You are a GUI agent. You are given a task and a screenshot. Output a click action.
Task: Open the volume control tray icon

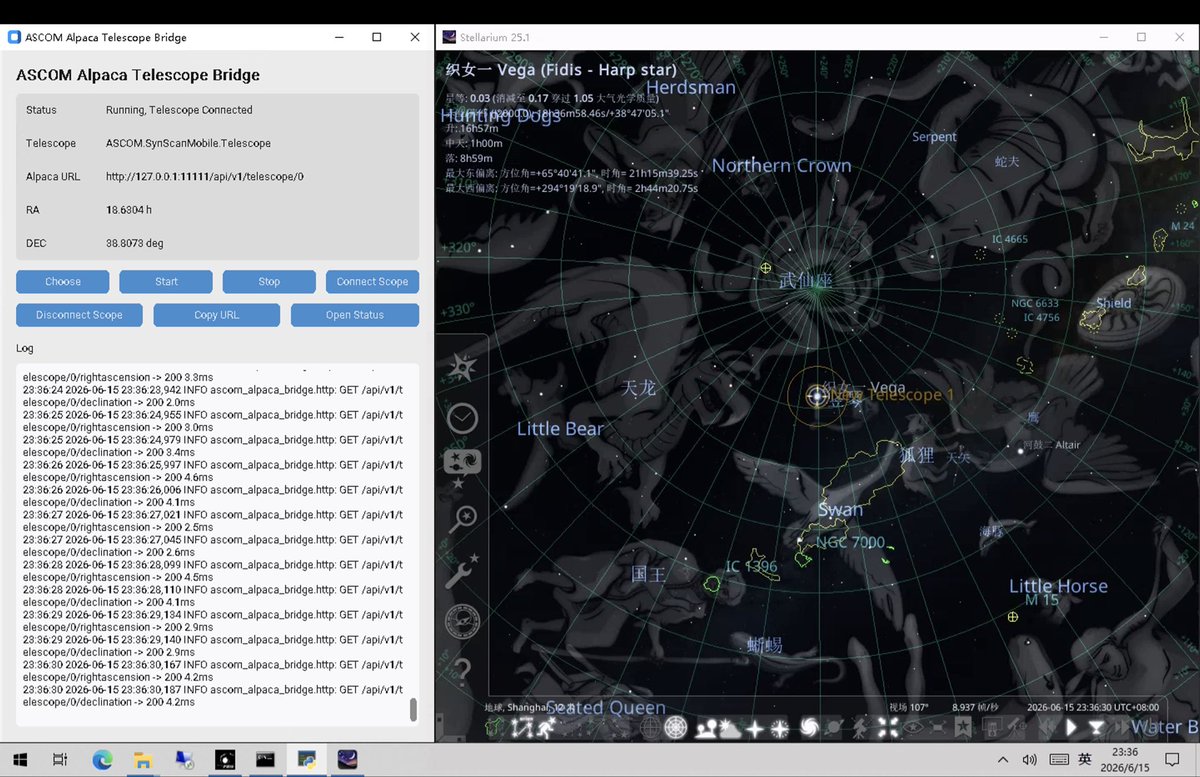(x=1030, y=760)
